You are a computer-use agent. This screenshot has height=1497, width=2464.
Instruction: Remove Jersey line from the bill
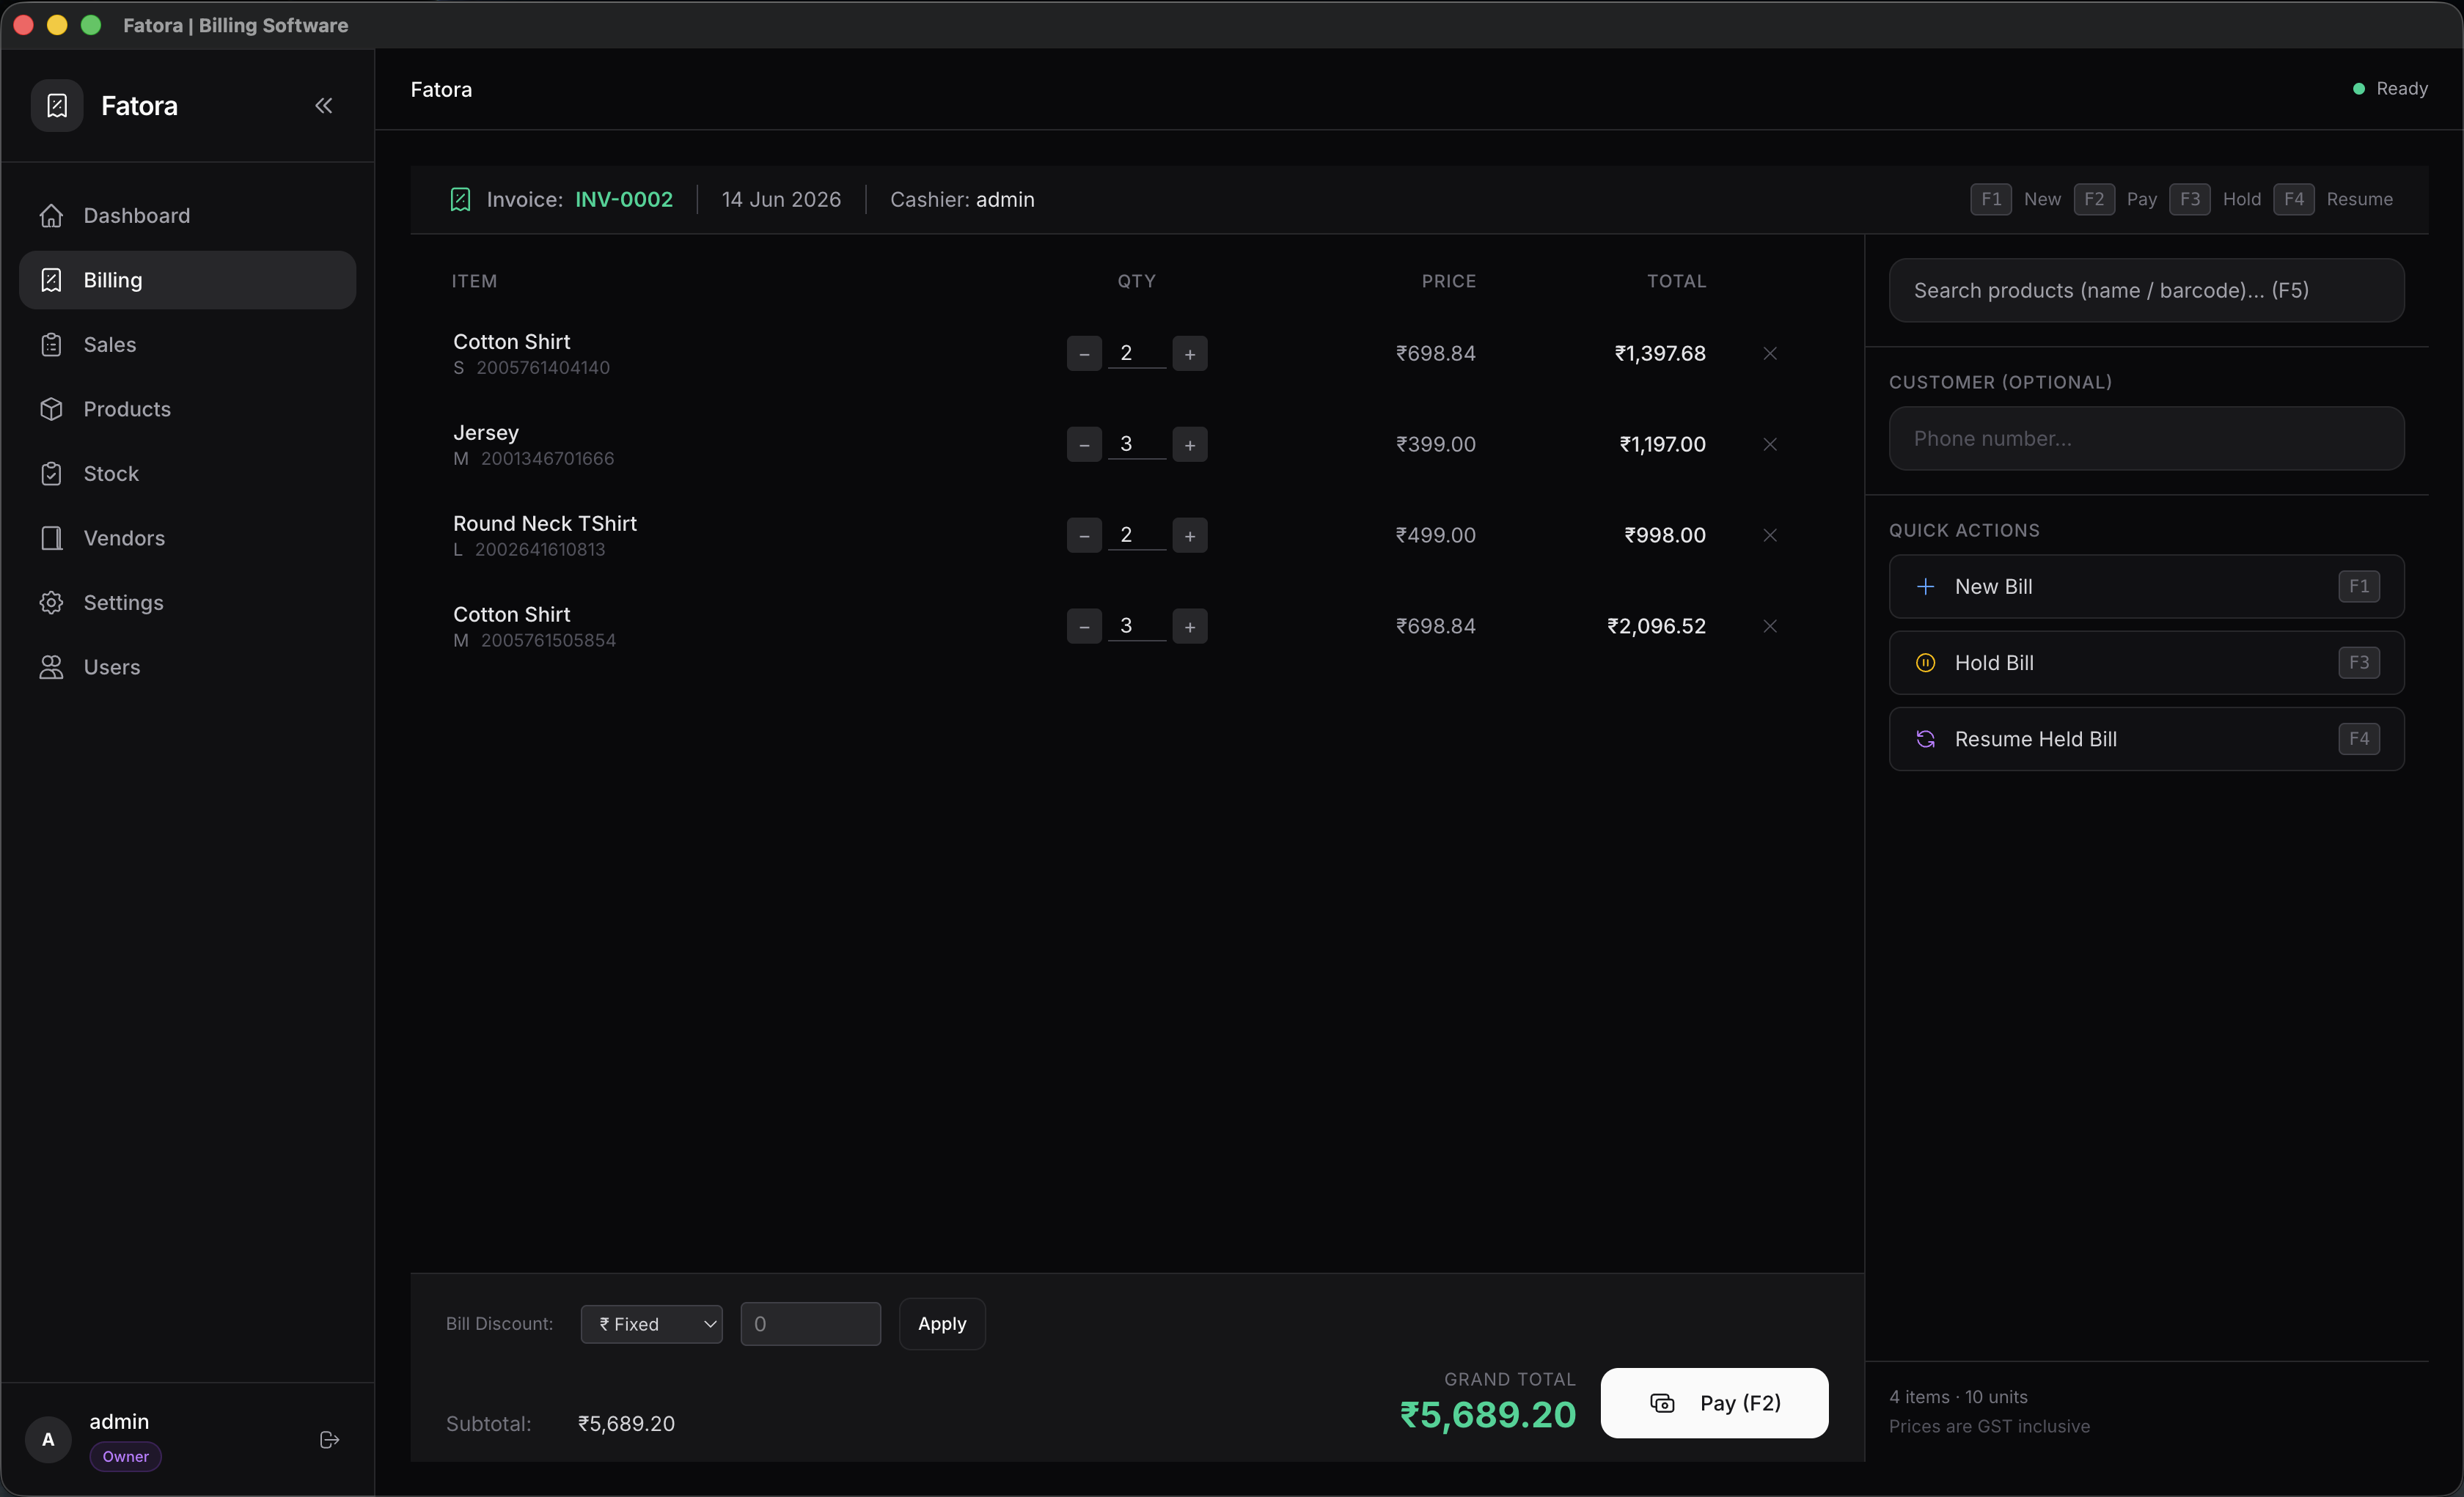click(x=1770, y=445)
